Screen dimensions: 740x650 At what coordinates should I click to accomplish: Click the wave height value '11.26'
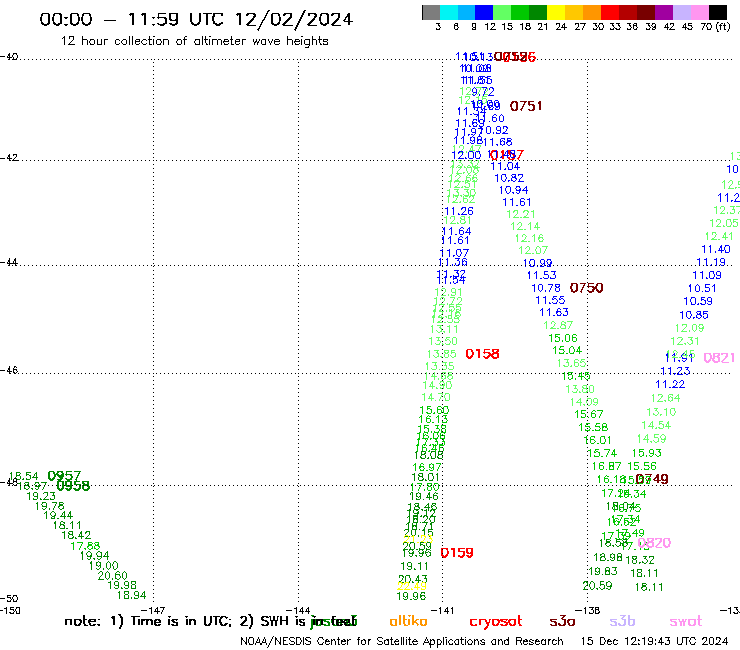click(459, 211)
